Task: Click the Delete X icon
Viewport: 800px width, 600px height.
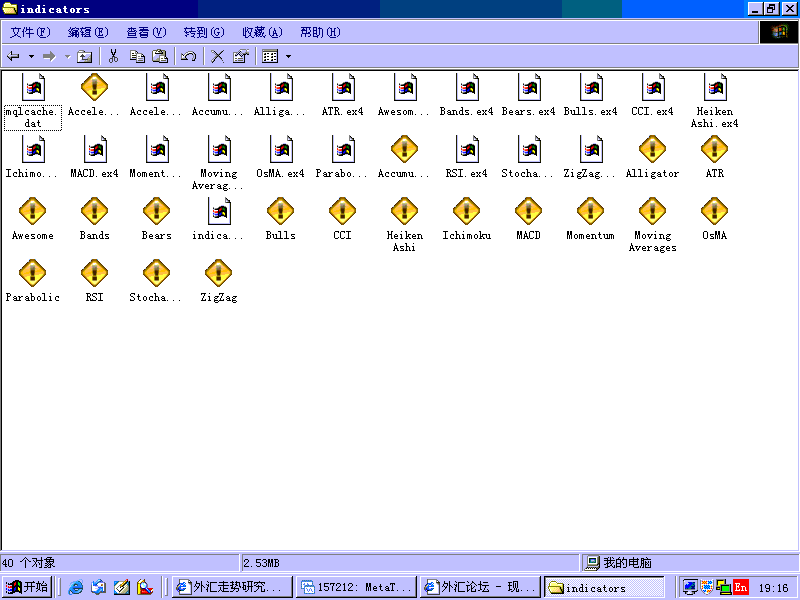Action: pos(218,56)
